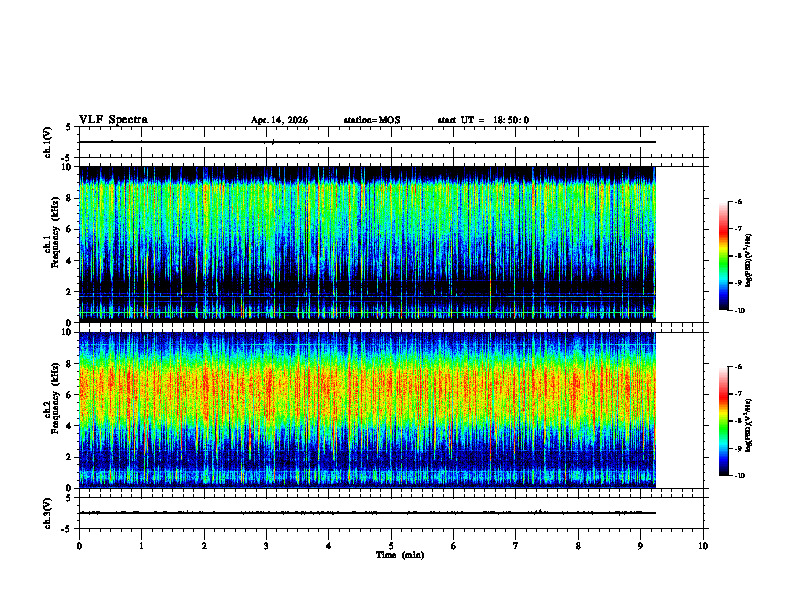792x612 pixels.
Task: Click the "start UT = 18:50:0" text
Action: (483, 120)
